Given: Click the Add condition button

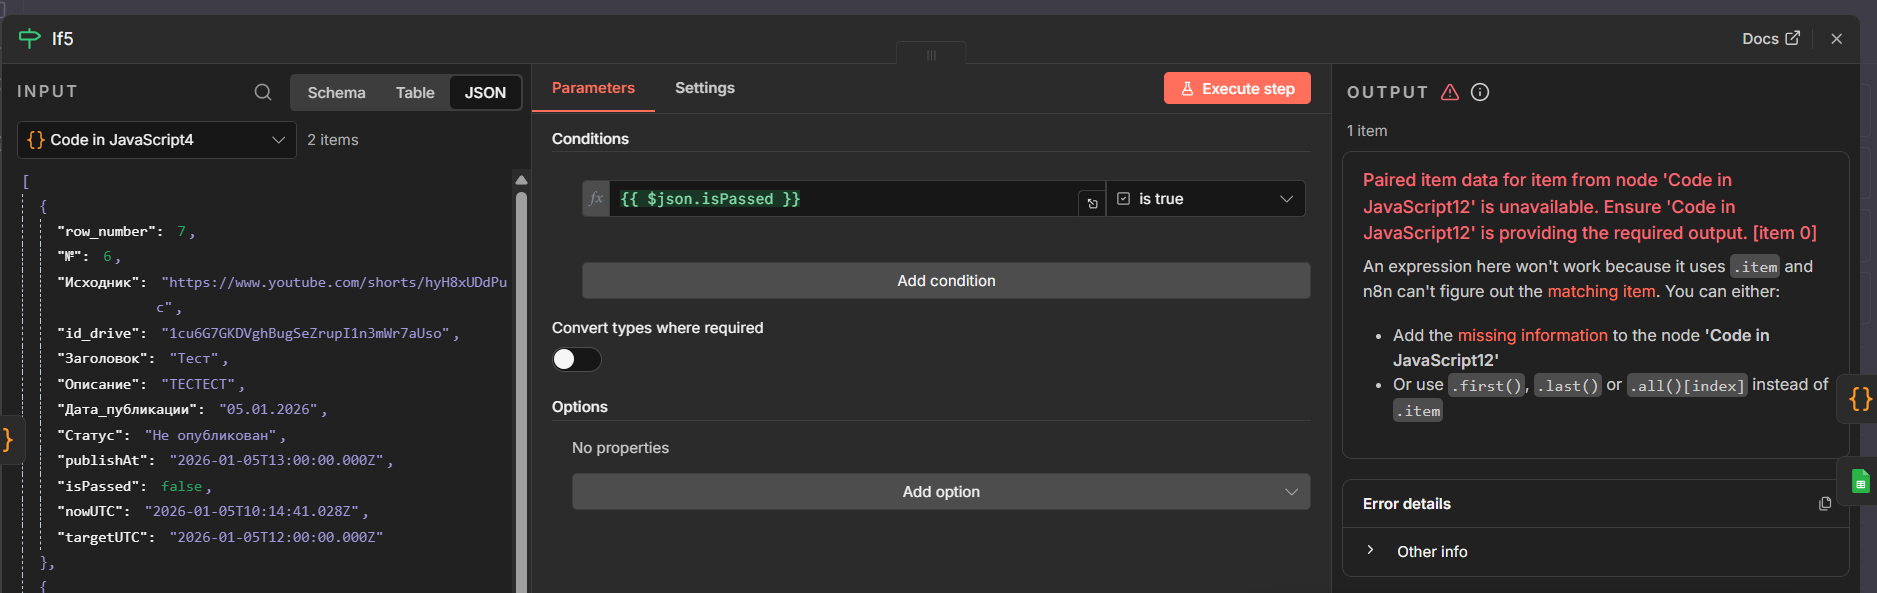Looking at the screenshot, I should pyautogui.click(x=945, y=281).
